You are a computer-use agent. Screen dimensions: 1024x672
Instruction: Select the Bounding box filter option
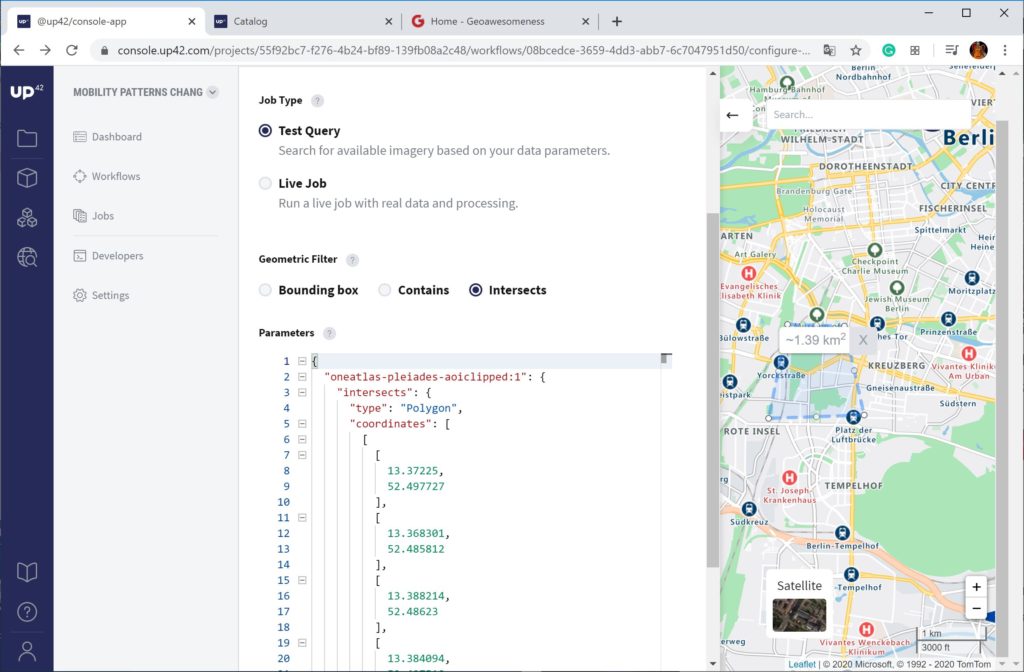pos(265,290)
